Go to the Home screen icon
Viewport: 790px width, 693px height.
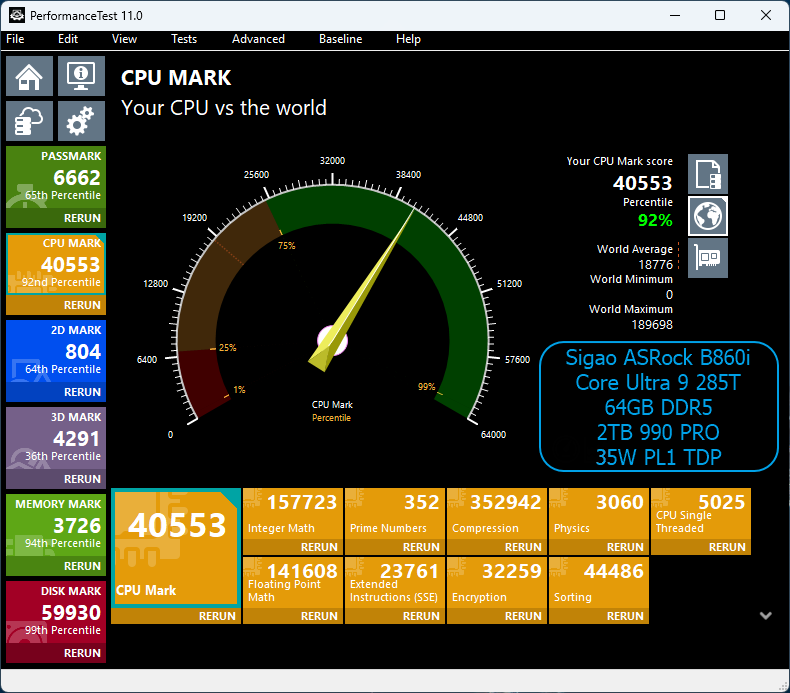point(29,76)
